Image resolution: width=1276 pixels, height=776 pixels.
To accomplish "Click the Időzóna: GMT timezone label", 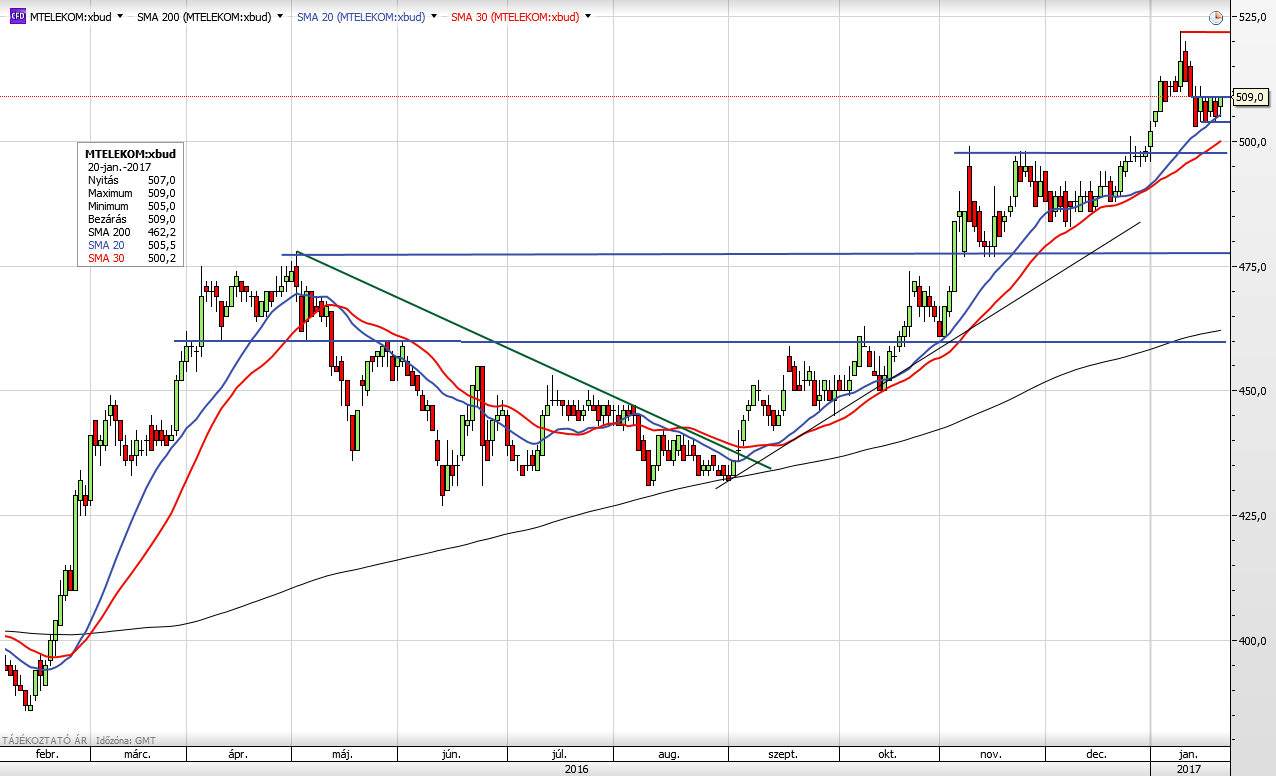I will [x=128, y=740].
